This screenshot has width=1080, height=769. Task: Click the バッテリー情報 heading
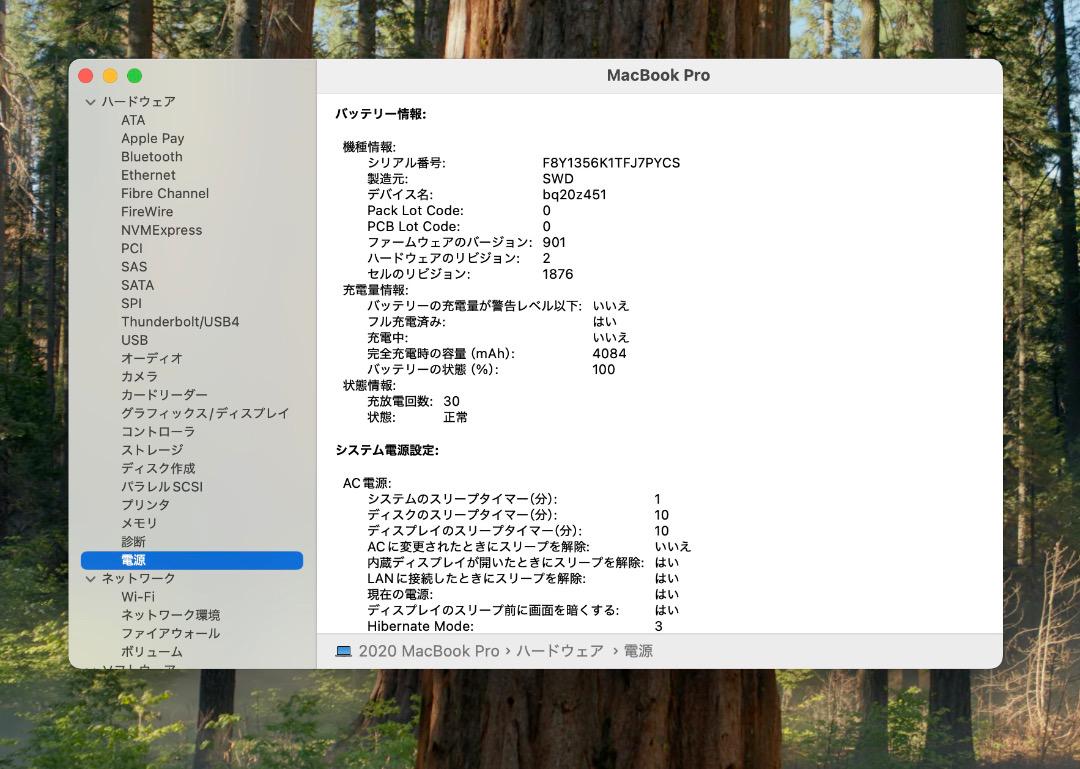(x=381, y=114)
